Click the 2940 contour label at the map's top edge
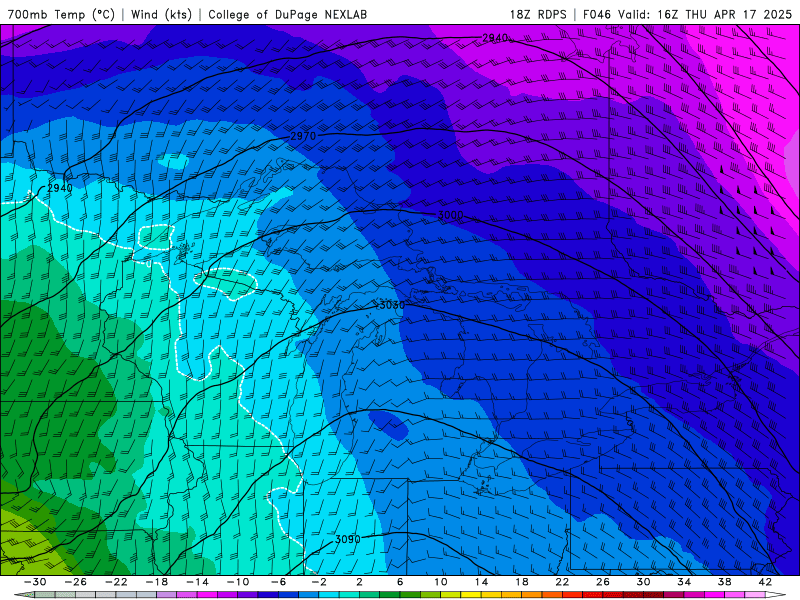This screenshot has width=800, height=600. pos(495,38)
